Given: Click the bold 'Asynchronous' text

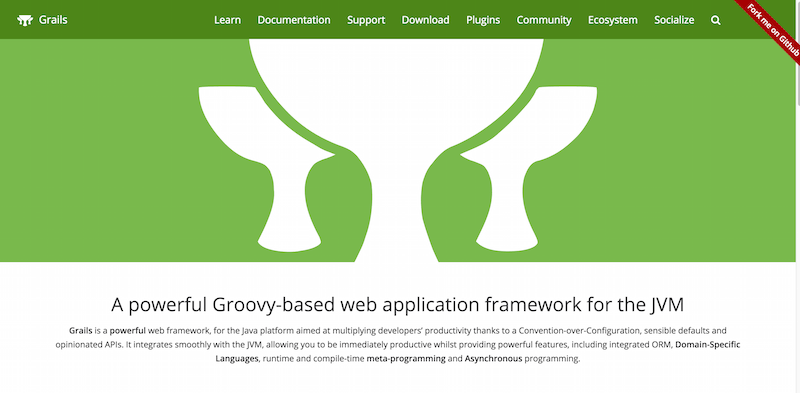Looking at the screenshot, I should (x=493, y=359).
